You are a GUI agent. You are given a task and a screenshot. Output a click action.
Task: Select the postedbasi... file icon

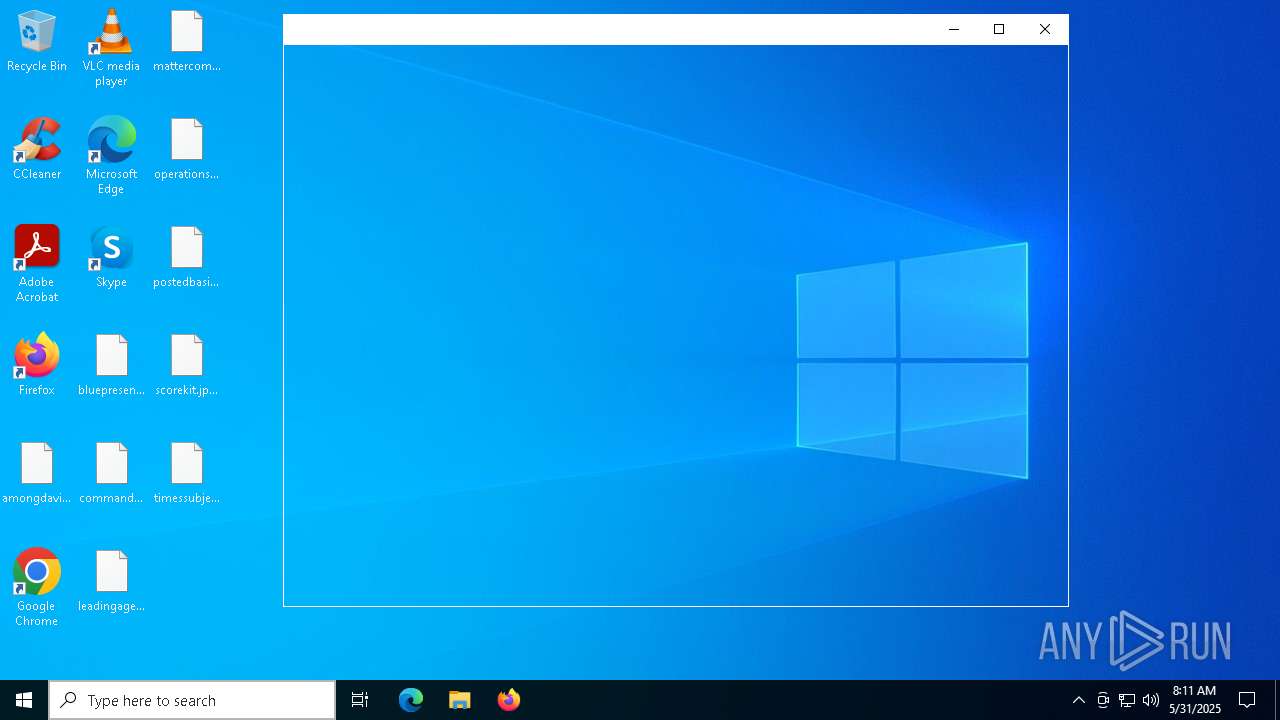187,257
